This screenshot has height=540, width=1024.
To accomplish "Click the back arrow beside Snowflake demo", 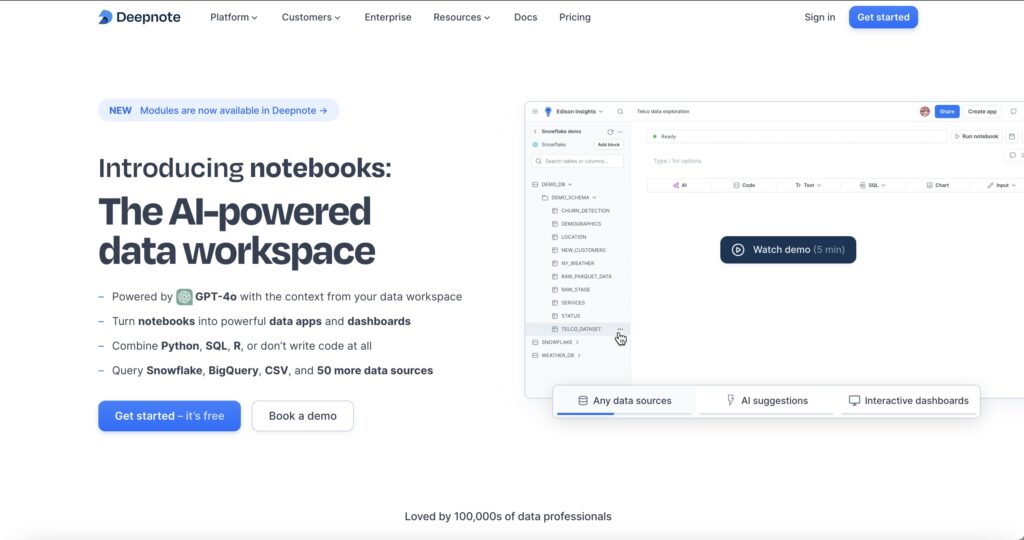I will pyautogui.click(x=535, y=131).
